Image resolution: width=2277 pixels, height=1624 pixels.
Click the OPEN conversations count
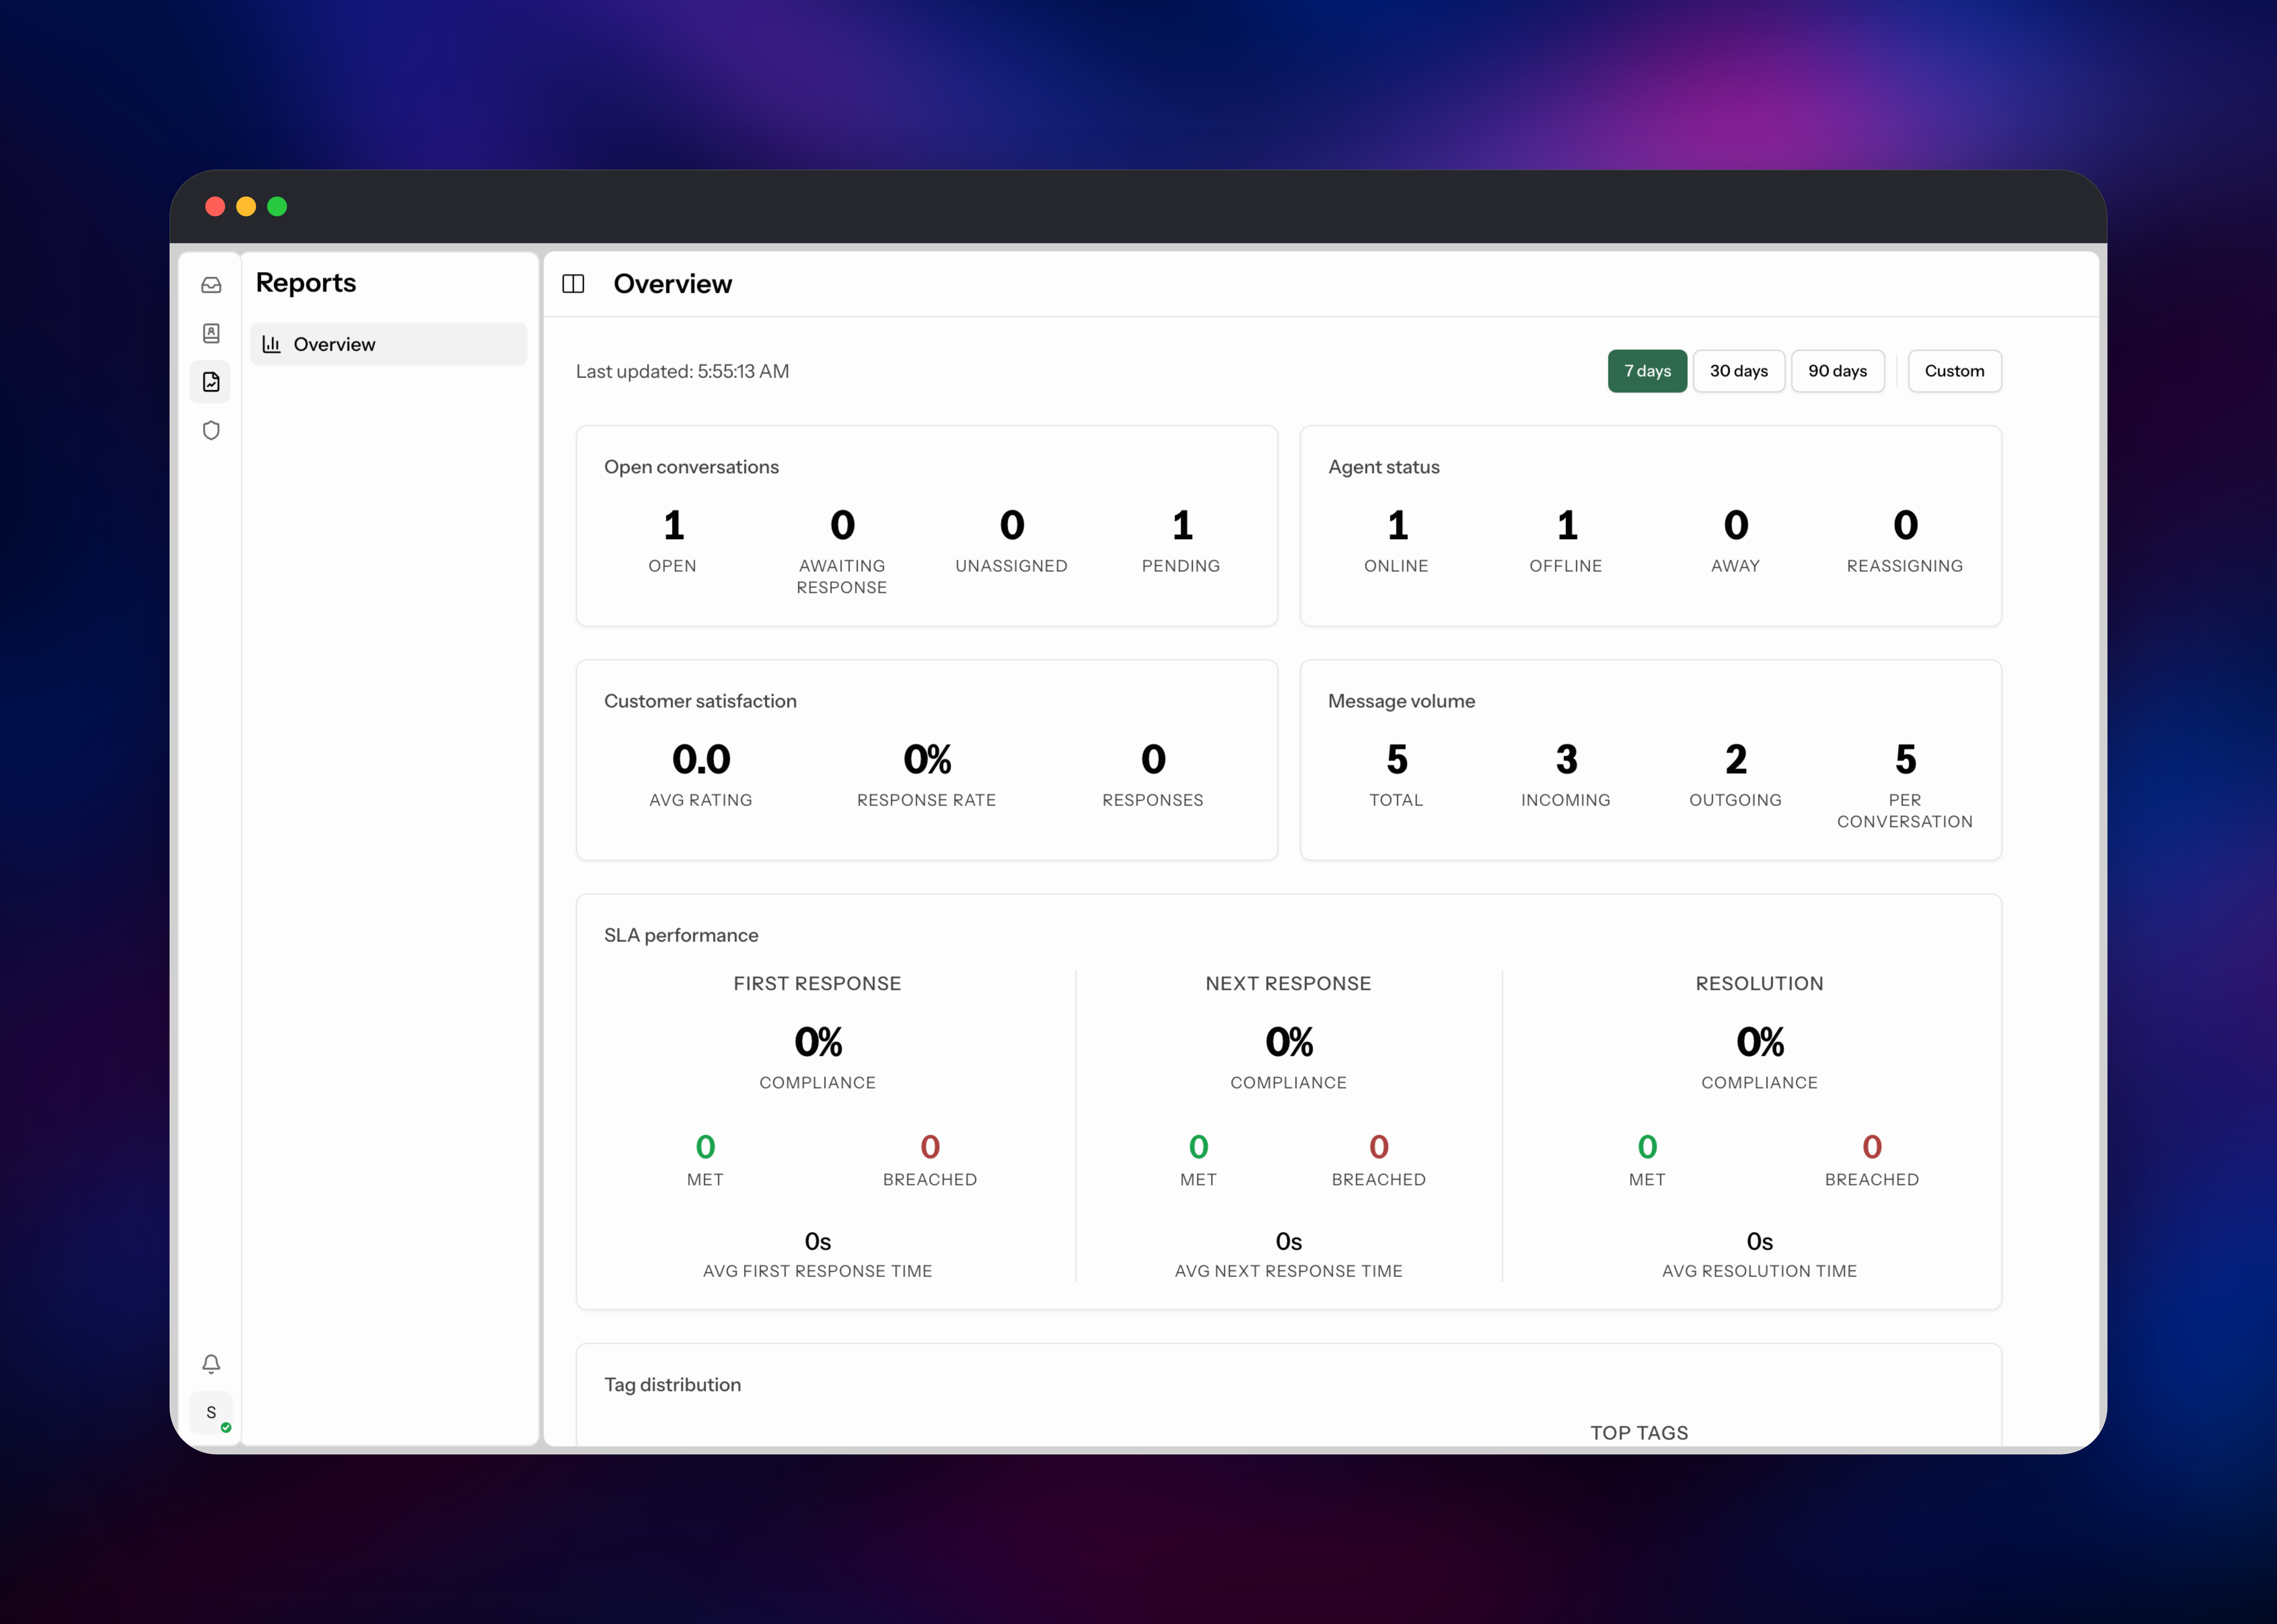click(673, 525)
